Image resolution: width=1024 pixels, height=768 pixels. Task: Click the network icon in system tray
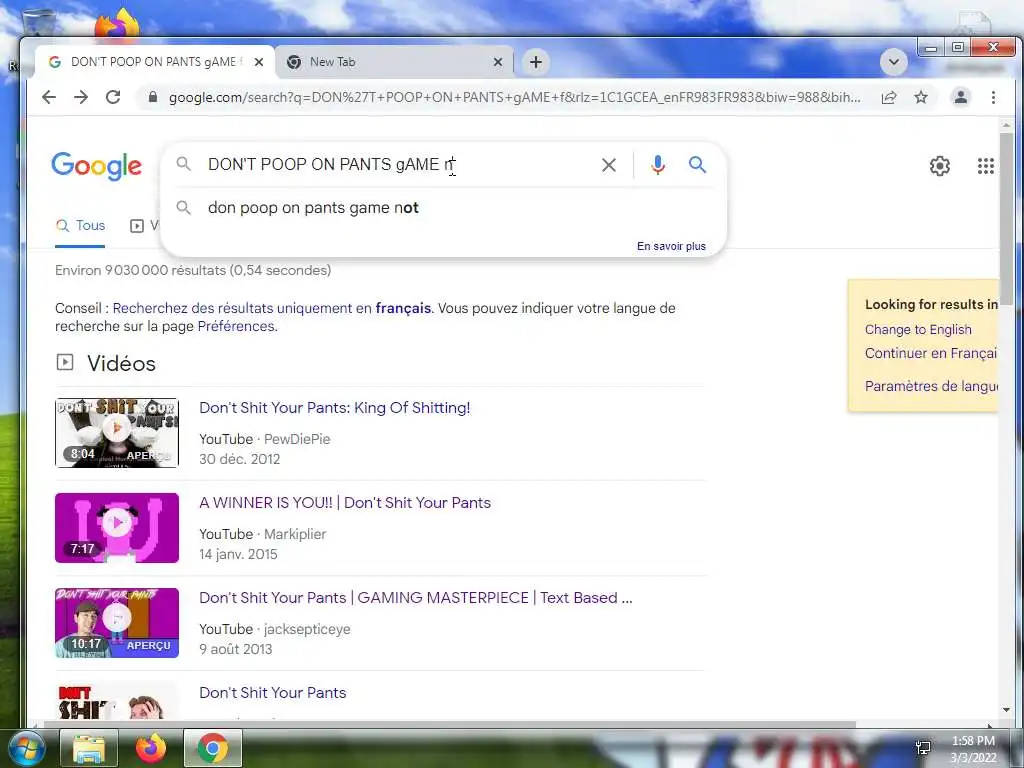(x=923, y=748)
